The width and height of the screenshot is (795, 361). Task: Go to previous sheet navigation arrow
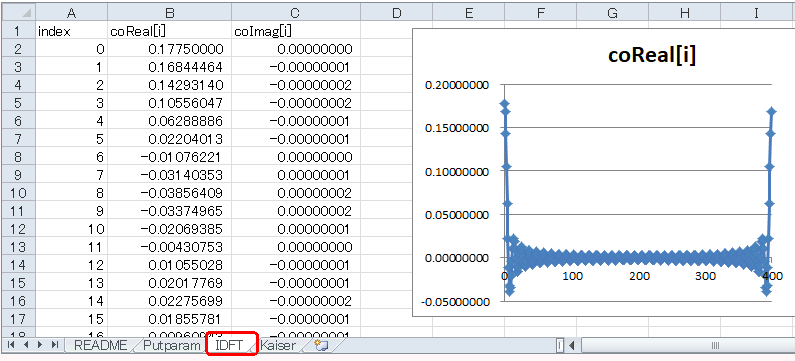point(25,345)
